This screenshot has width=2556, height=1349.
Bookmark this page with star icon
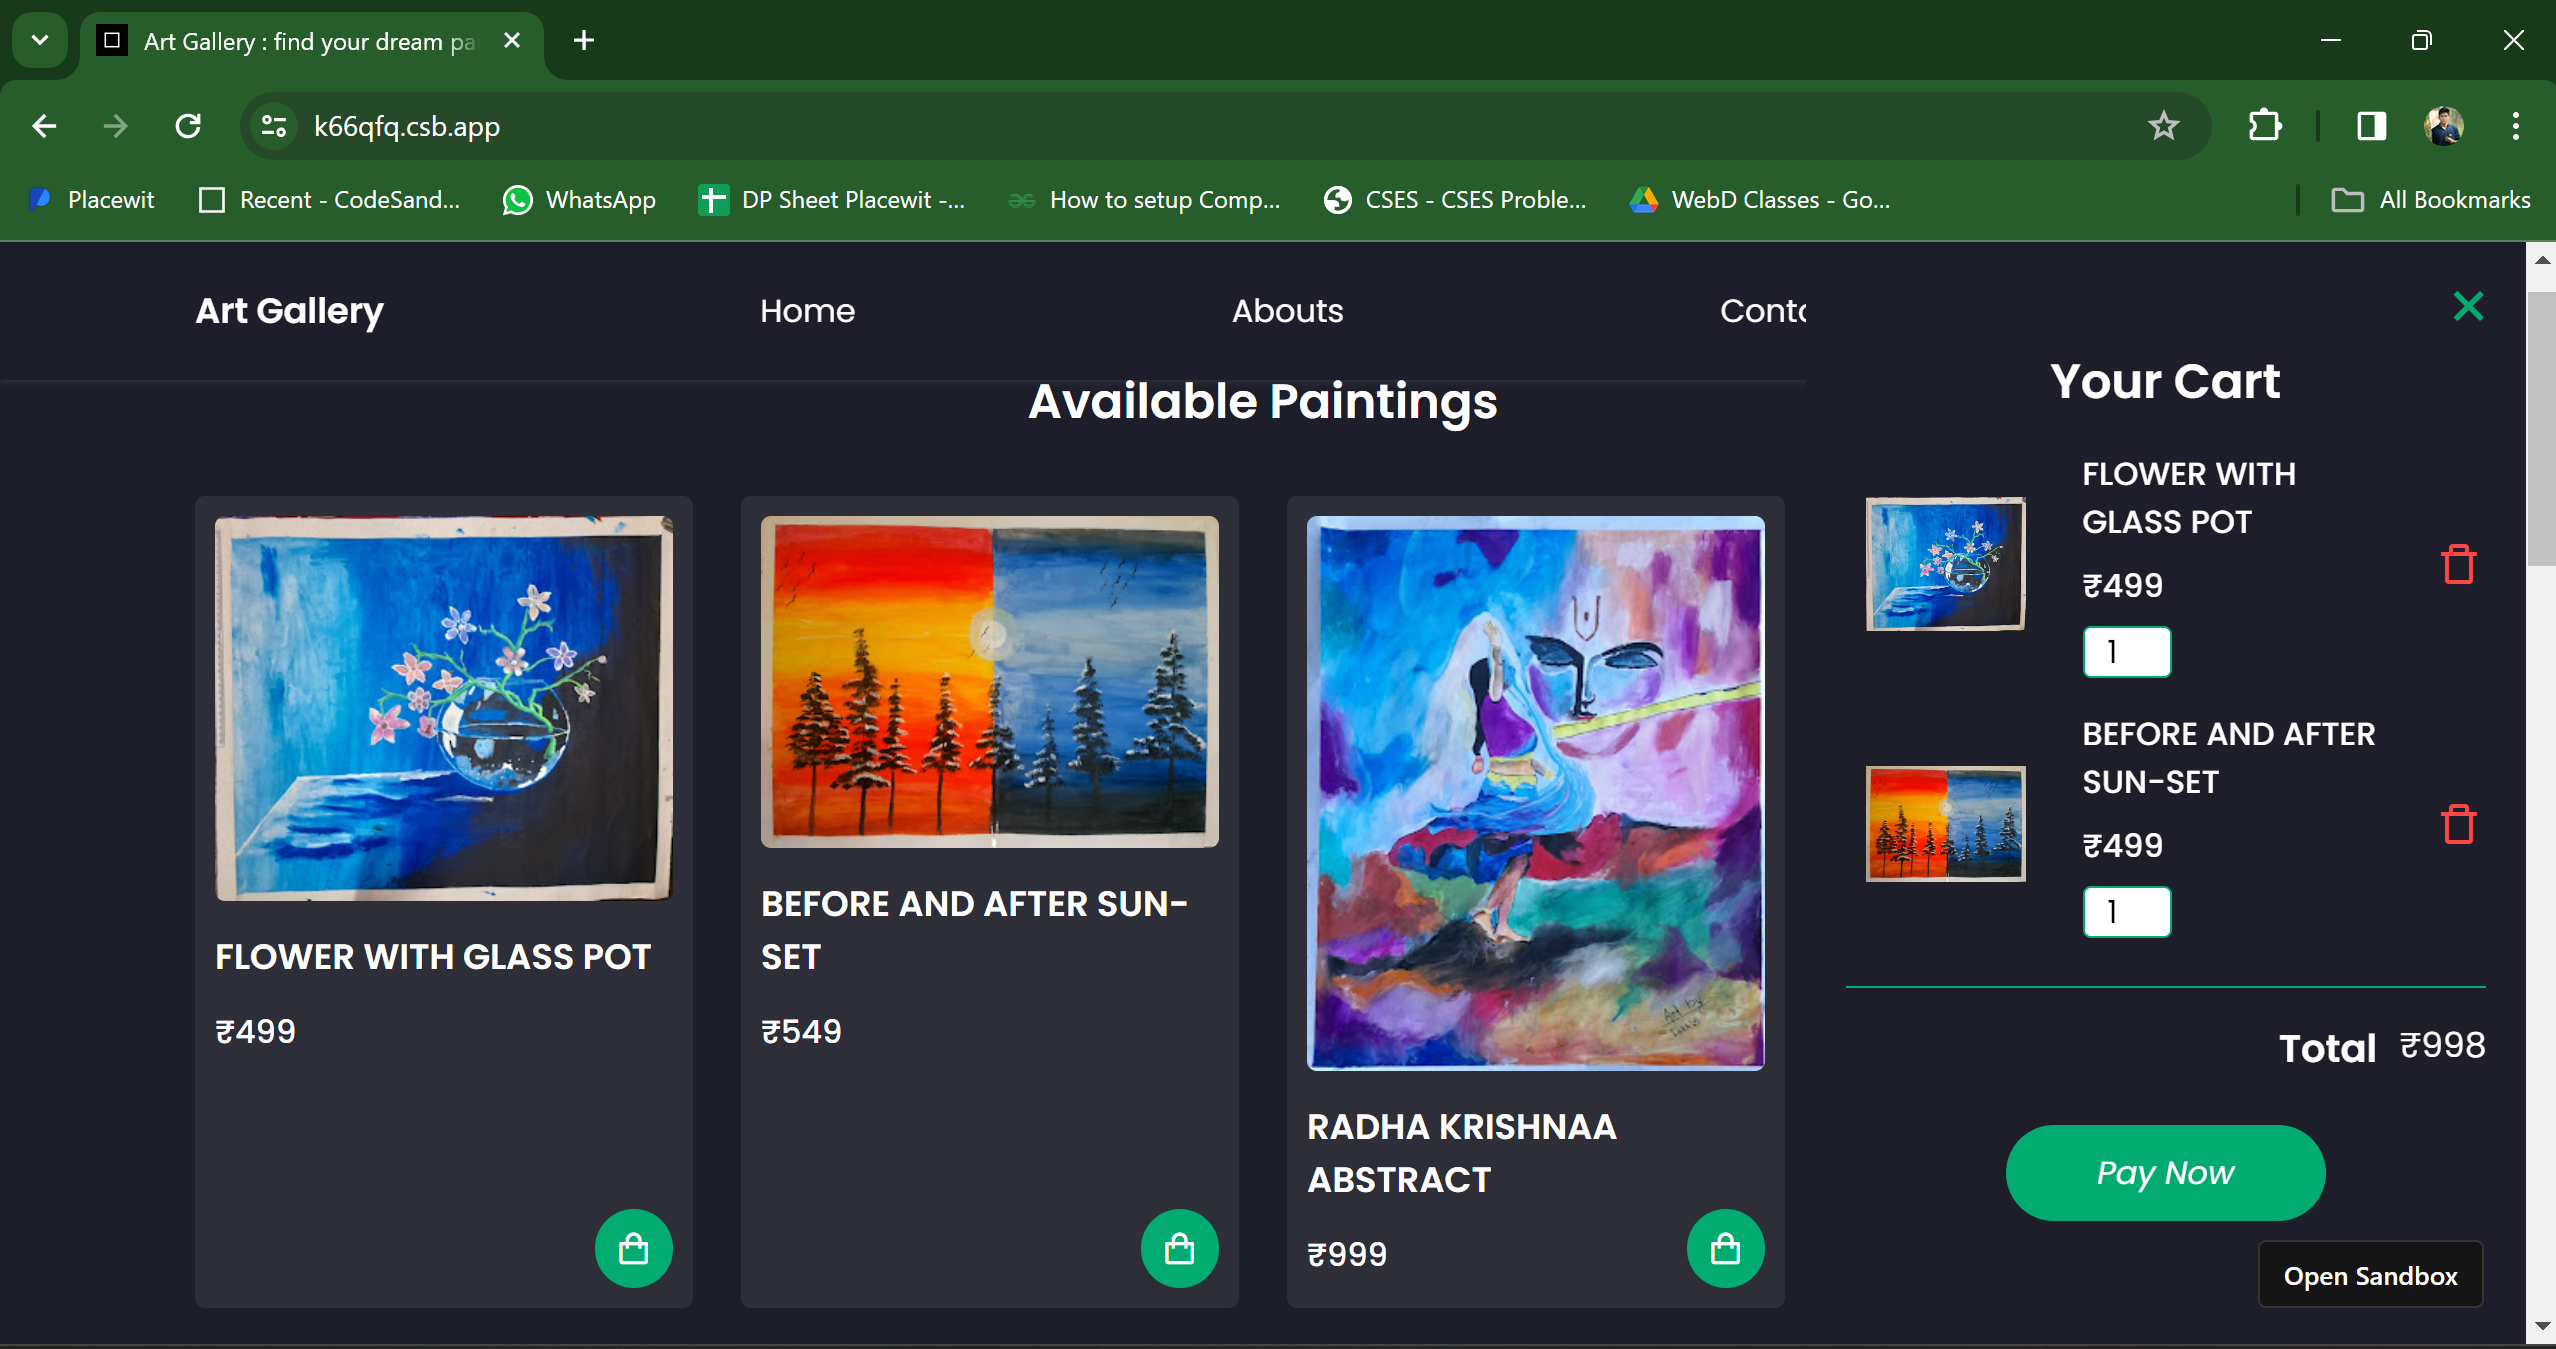point(2163,126)
